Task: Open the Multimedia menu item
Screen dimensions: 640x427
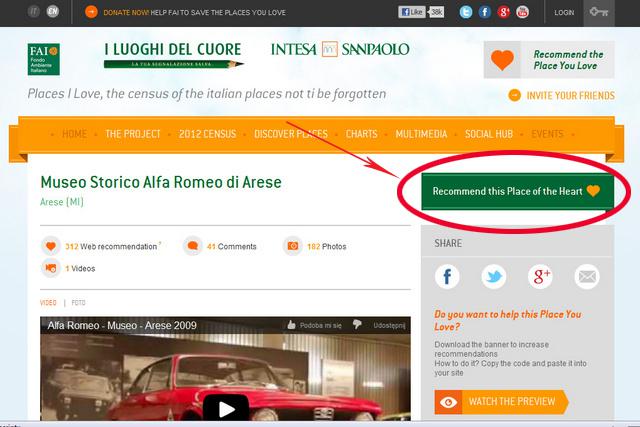Action: (x=421, y=134)
